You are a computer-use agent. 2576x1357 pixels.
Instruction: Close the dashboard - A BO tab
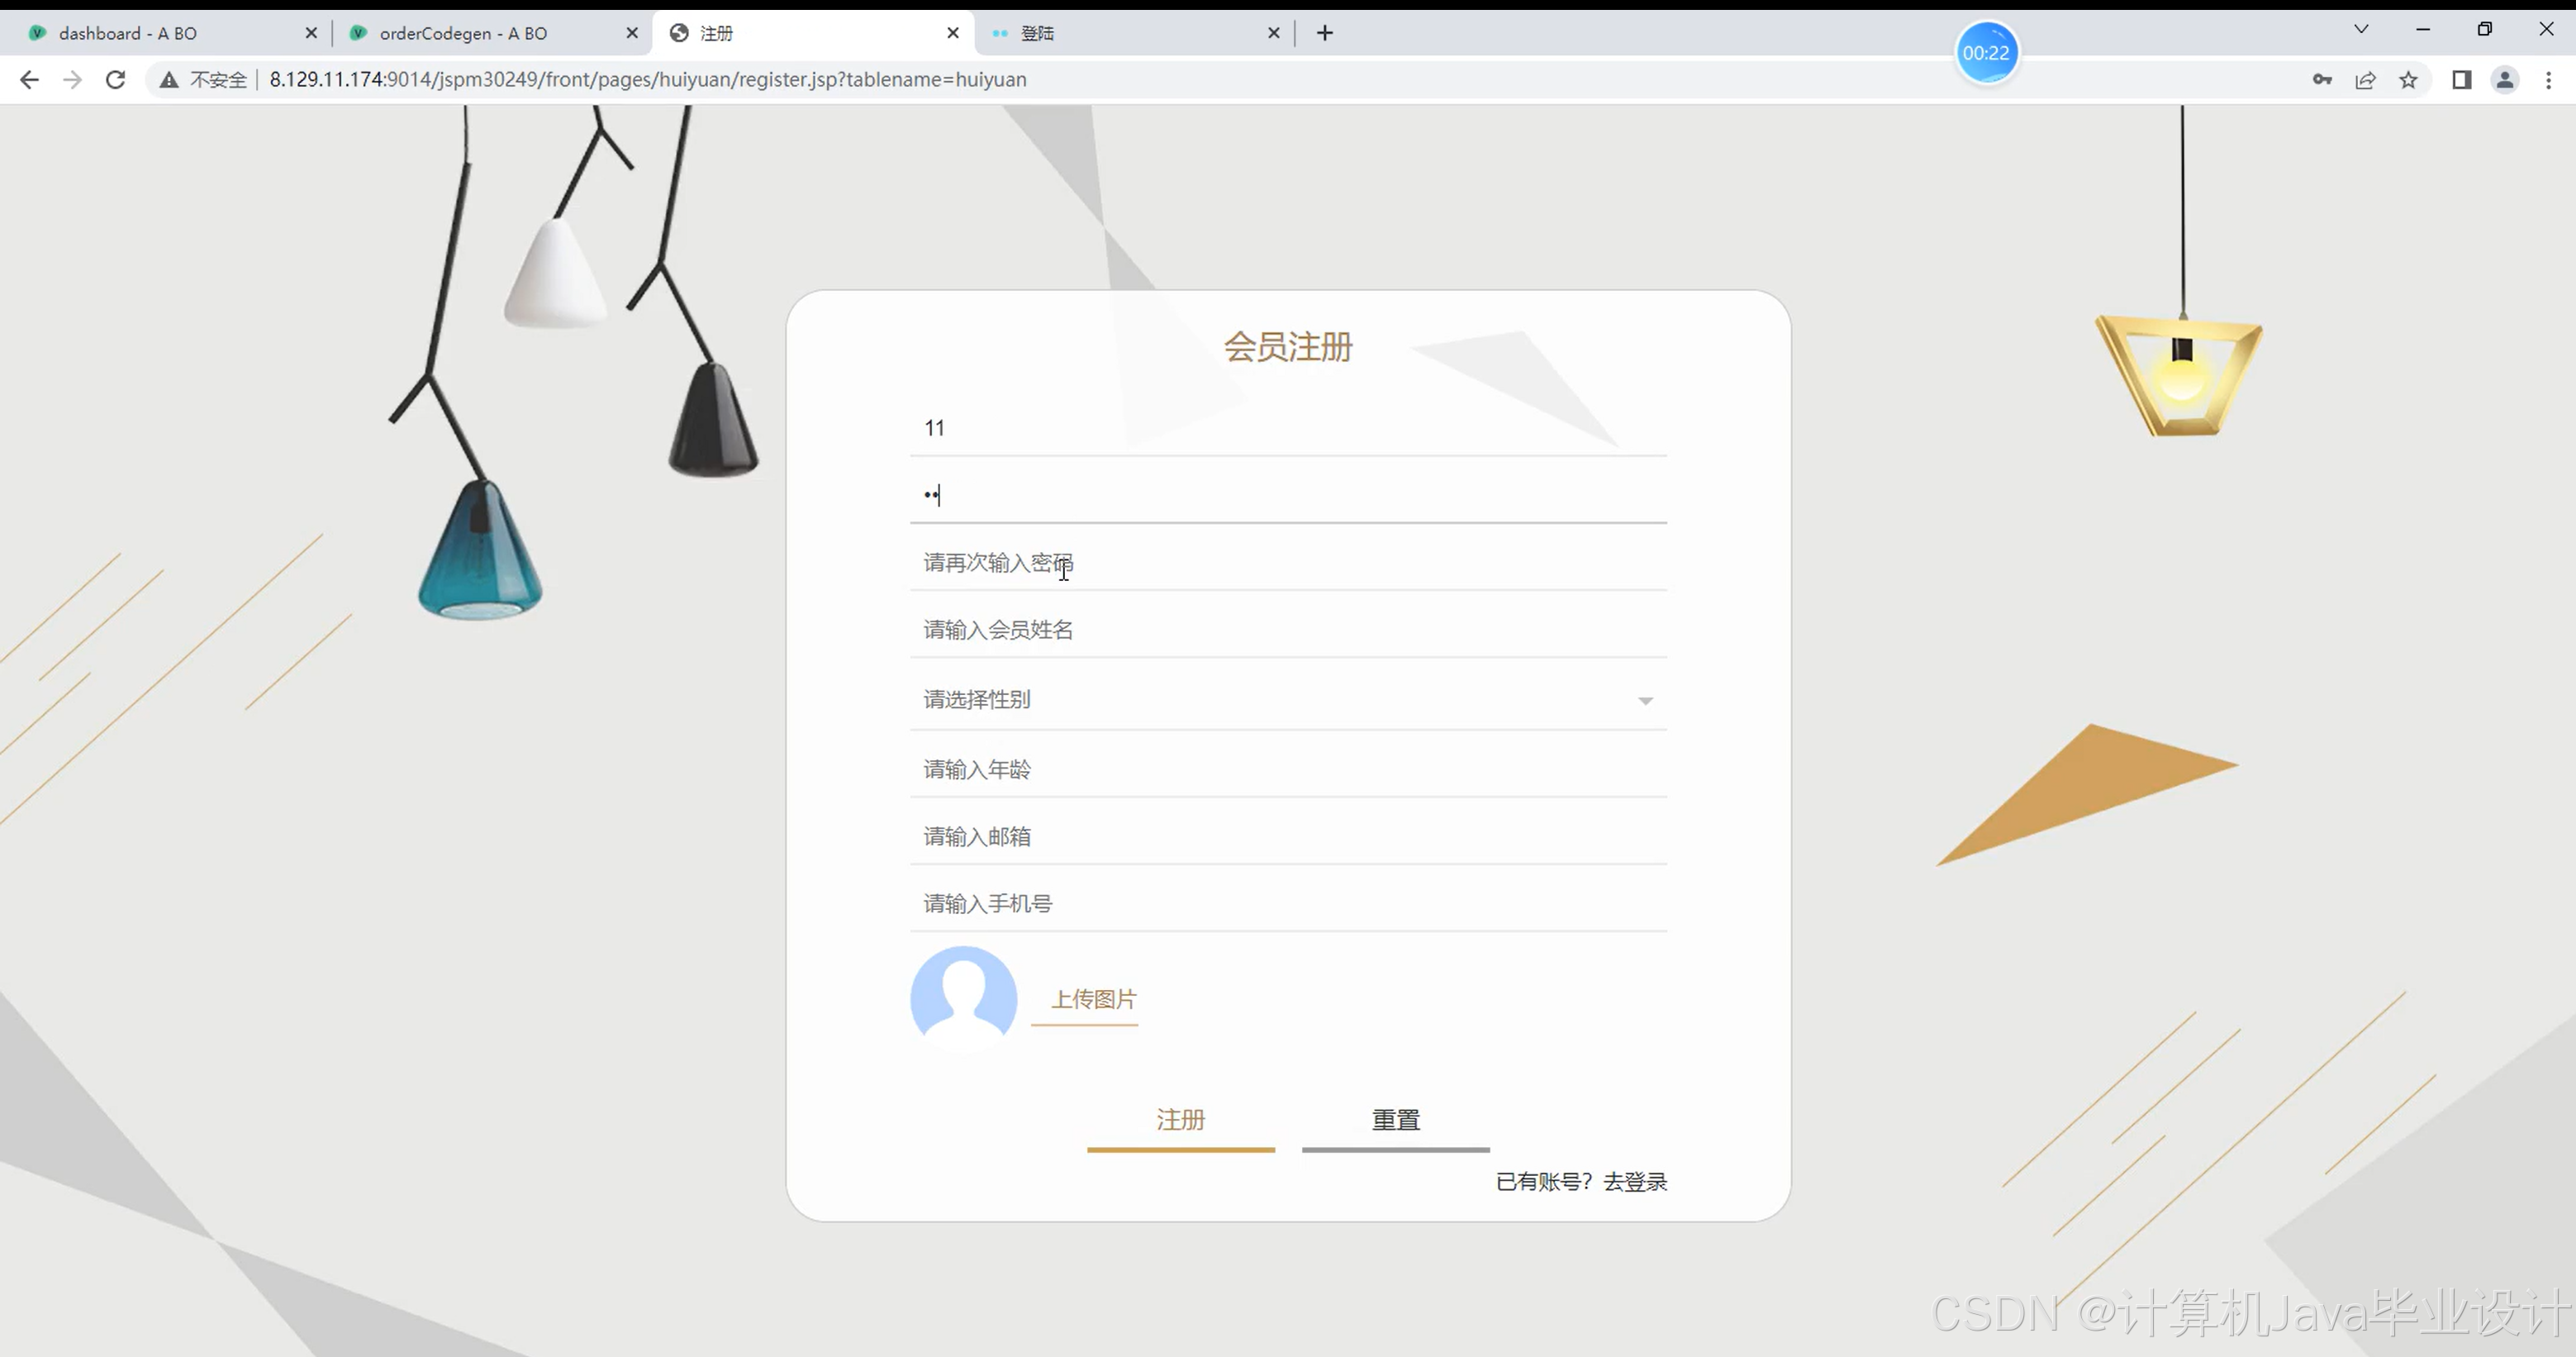(311, 33)
